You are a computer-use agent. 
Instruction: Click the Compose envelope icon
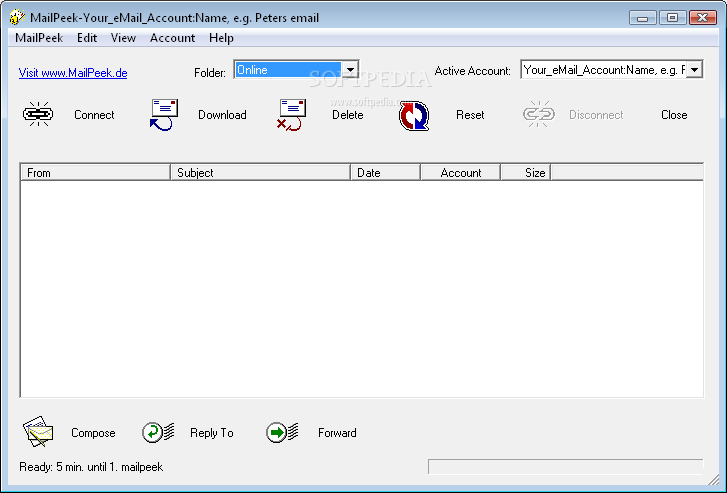tap(38, 432)
